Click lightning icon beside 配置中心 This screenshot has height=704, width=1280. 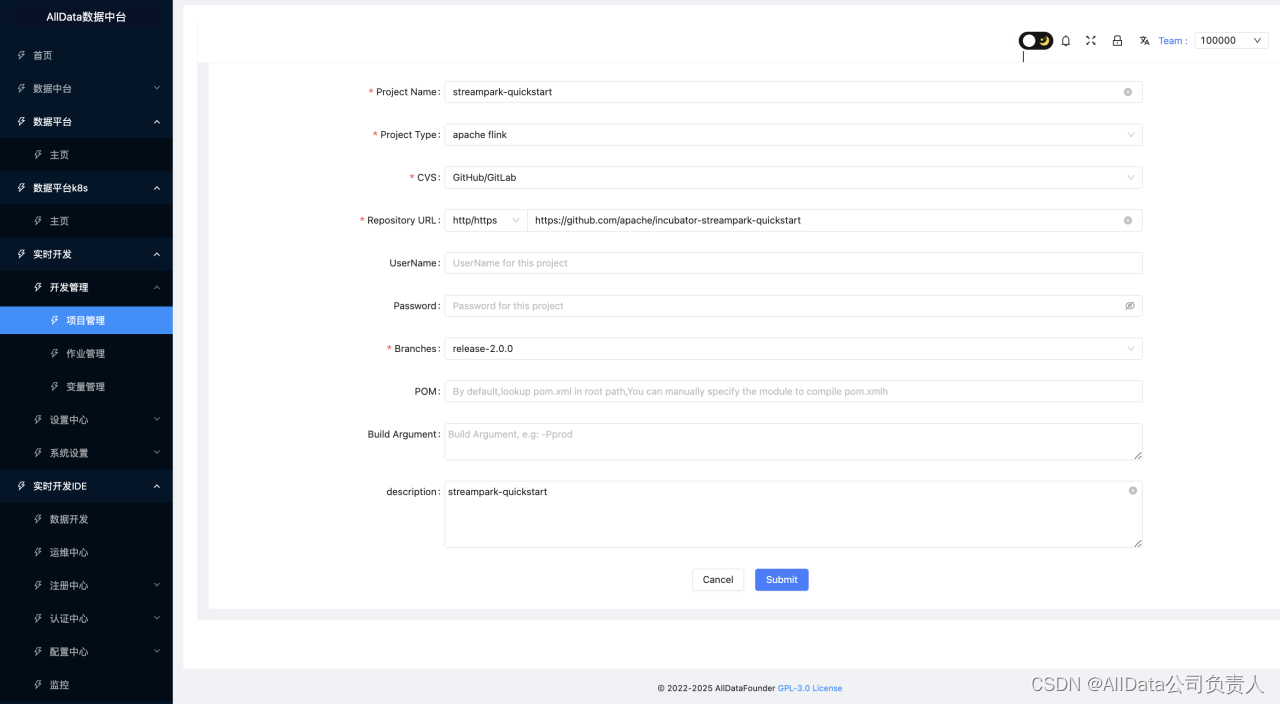(x=38, y=652)
